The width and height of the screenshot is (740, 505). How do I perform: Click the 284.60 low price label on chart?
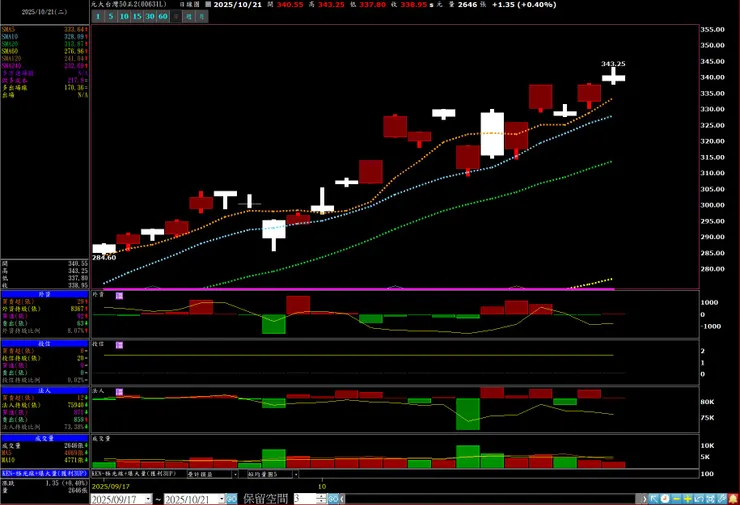[x=104, y=258]
